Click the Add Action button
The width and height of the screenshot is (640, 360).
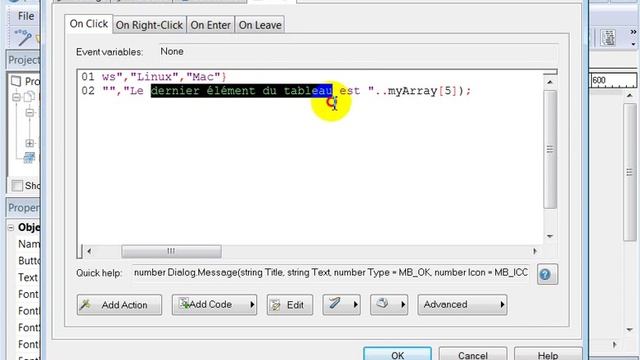tap(119, 304)
